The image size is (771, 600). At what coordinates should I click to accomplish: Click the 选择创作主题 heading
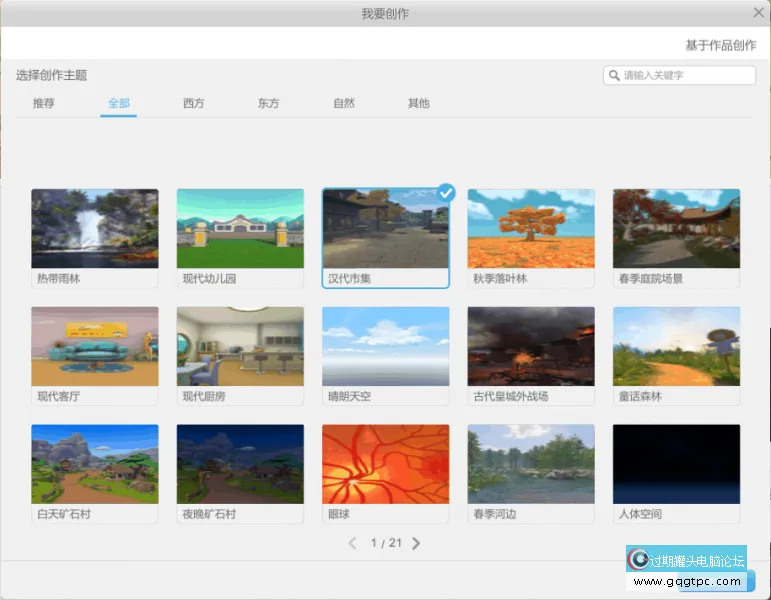pos(52,75)
